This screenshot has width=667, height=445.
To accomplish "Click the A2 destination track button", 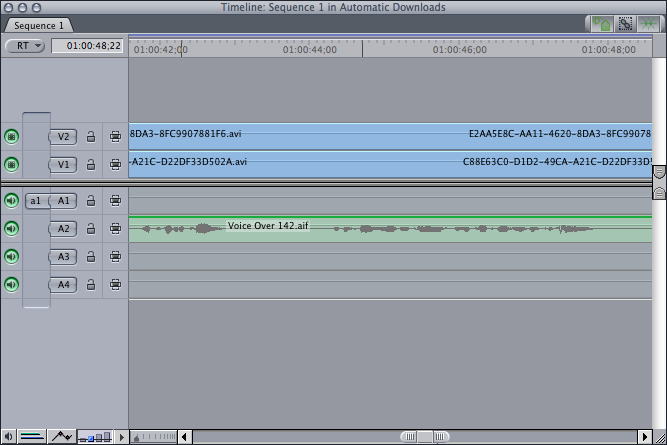I will point(63,229).
